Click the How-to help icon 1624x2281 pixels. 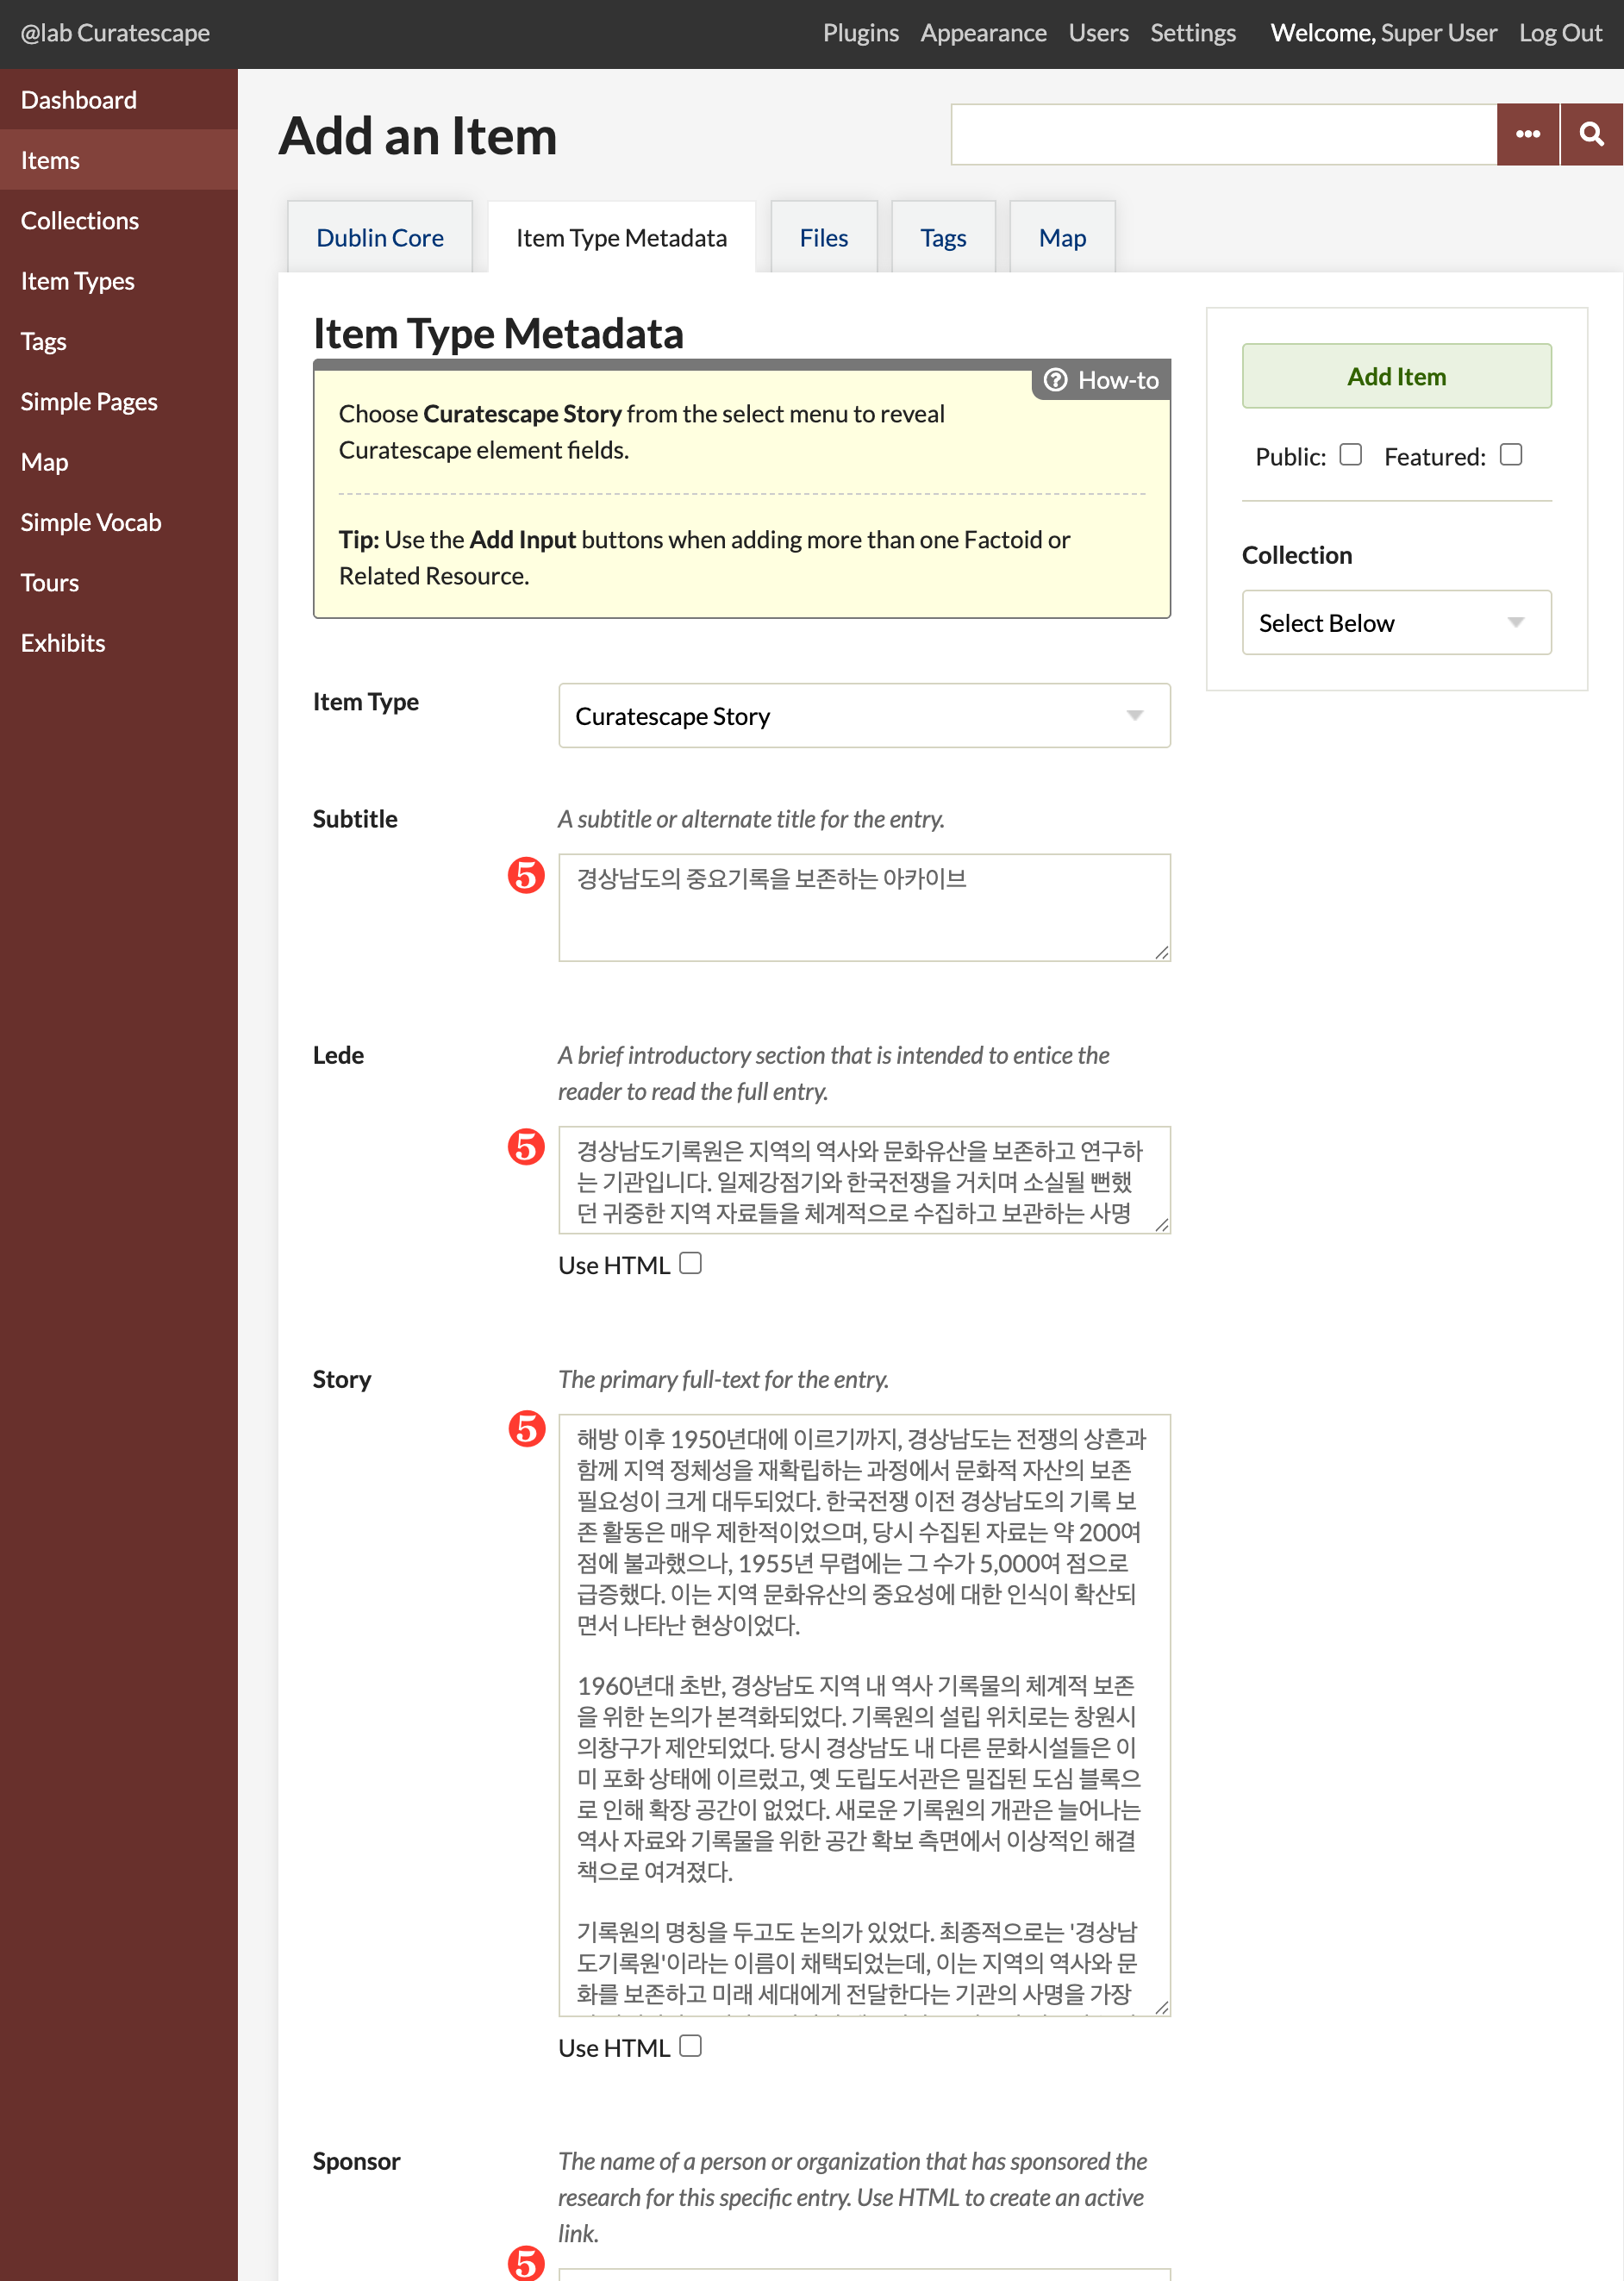tap(1055, 380)
